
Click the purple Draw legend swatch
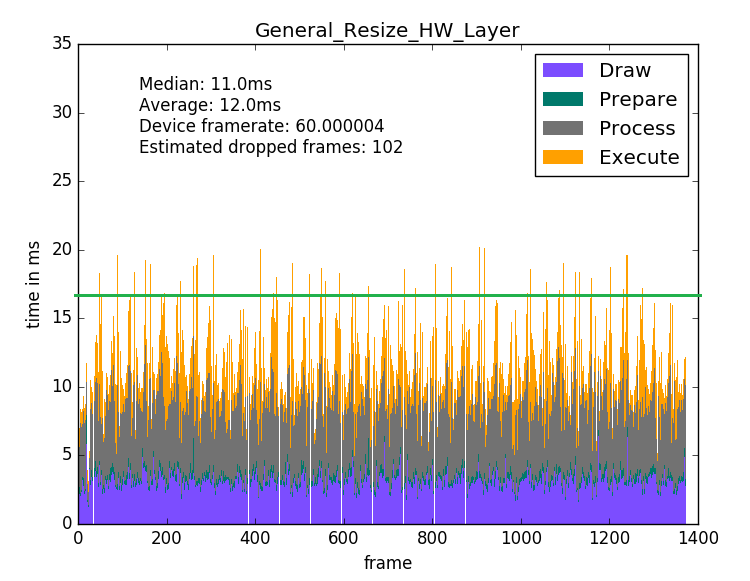pos(562,71)
